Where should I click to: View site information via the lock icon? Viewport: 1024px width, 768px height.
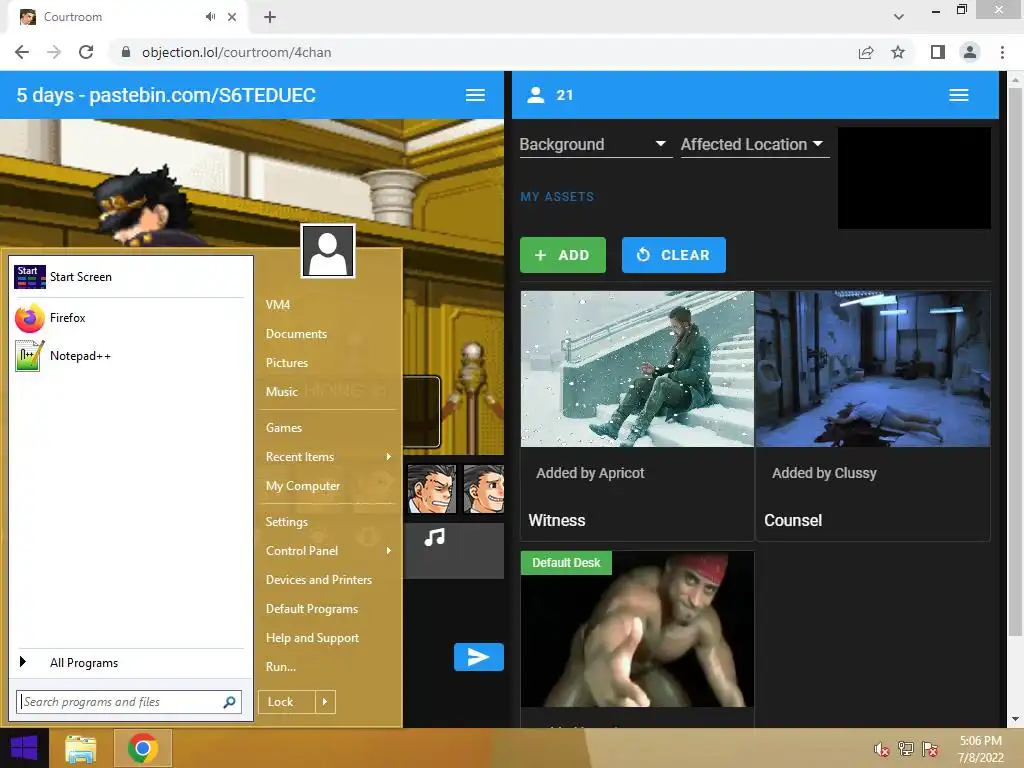click(126, 52)
